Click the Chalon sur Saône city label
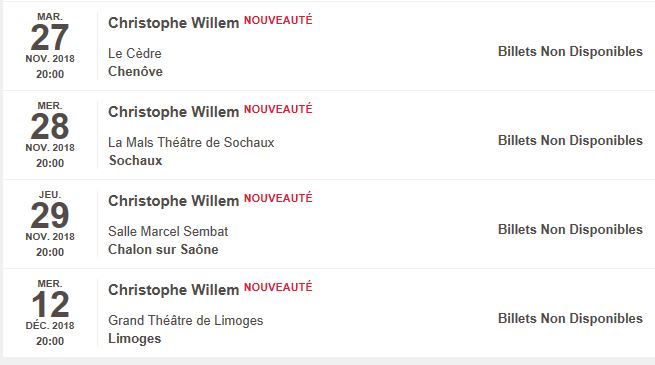Image resolution: width=655 pixels, height=365 pixels. (163, 249)
